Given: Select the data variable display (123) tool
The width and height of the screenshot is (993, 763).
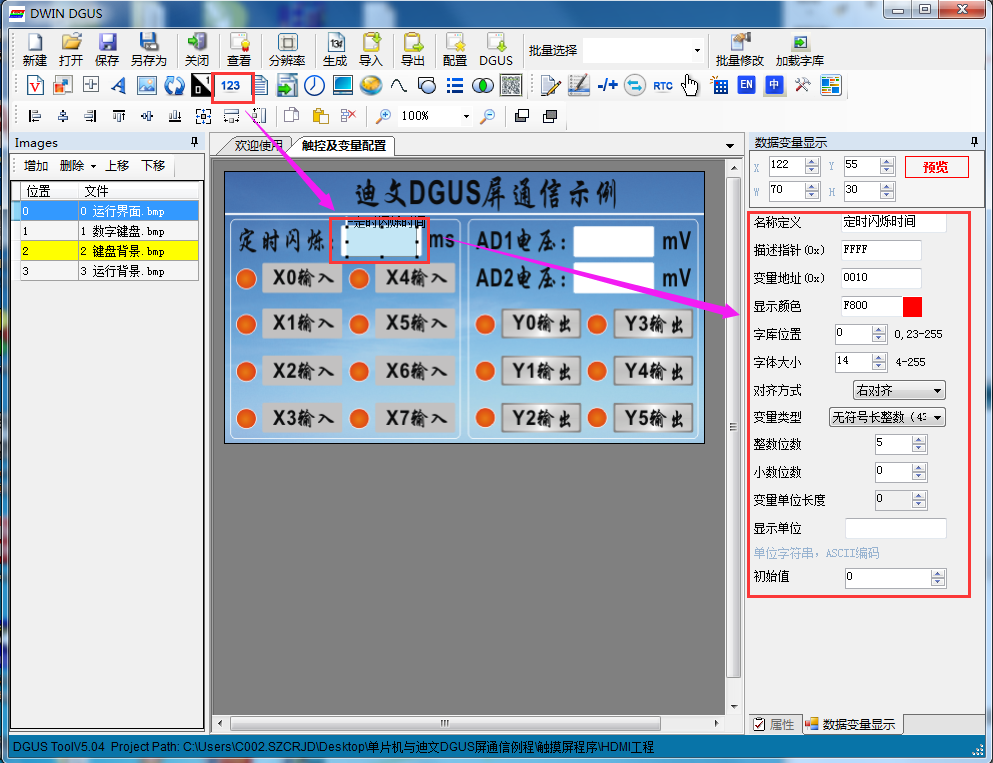Looking at the screenshot, I should (231, 85).
